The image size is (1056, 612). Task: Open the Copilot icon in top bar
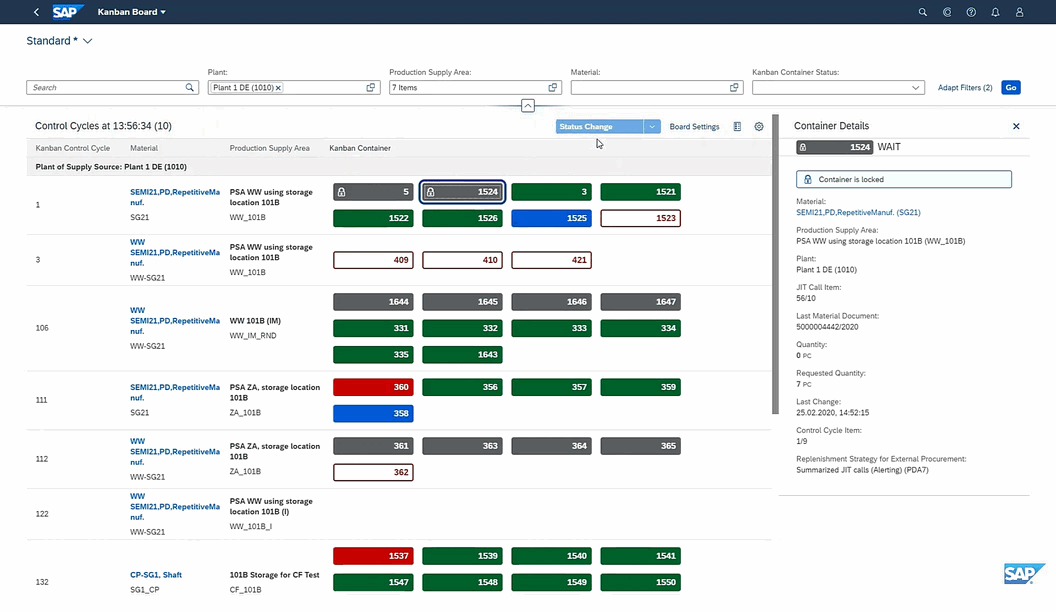click(x=947, y=12)
